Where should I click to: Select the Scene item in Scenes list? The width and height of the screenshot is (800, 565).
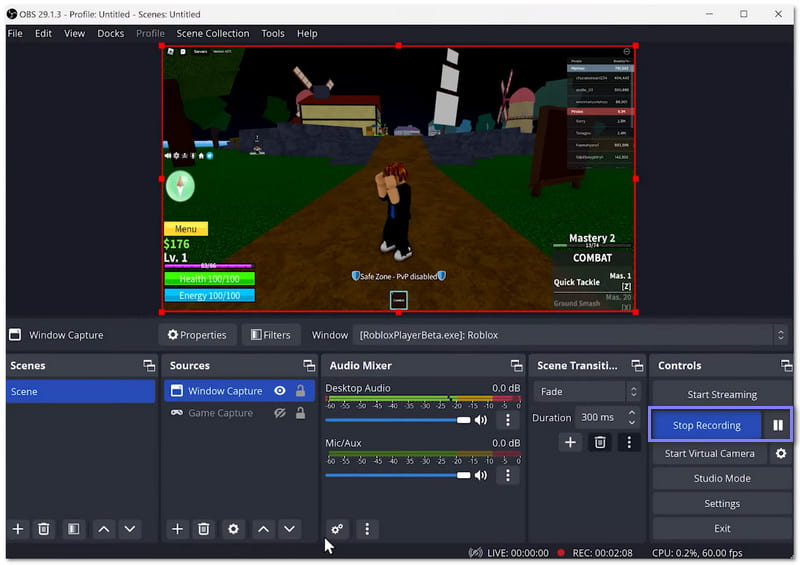(81, 391)
